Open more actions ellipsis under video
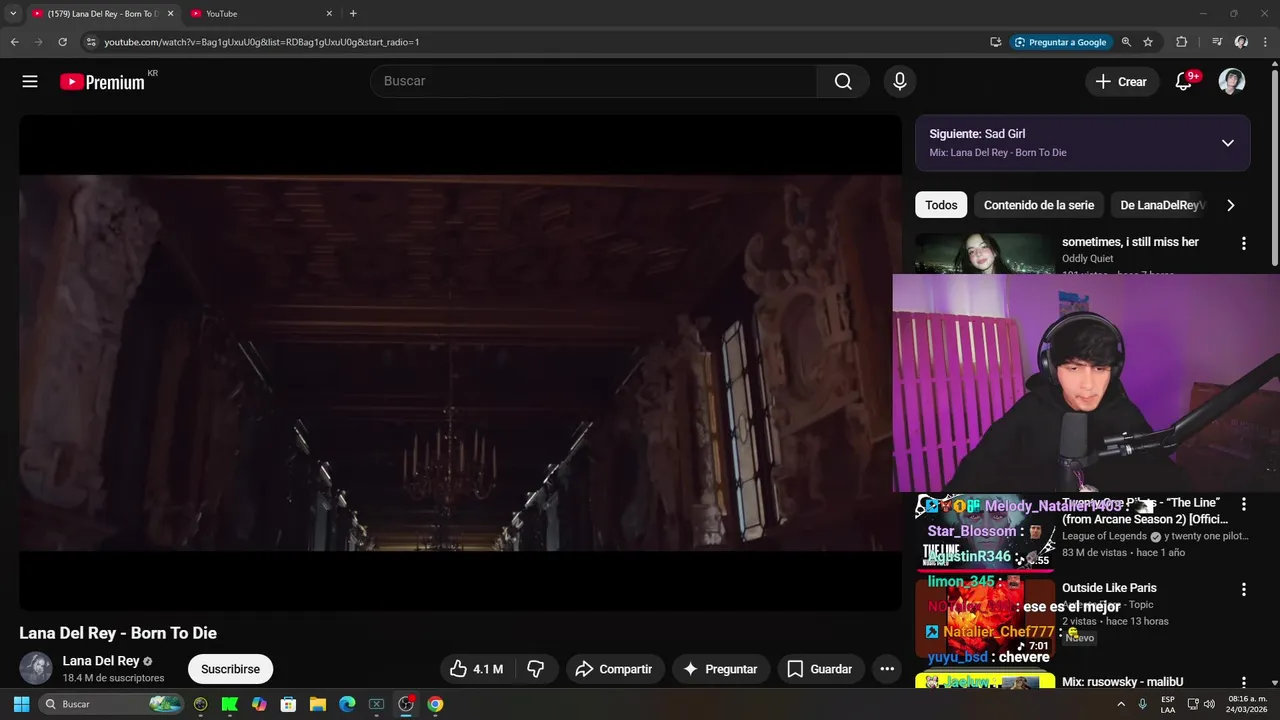Viewport: 1280px width, 720px height. (x=887, y=669)
